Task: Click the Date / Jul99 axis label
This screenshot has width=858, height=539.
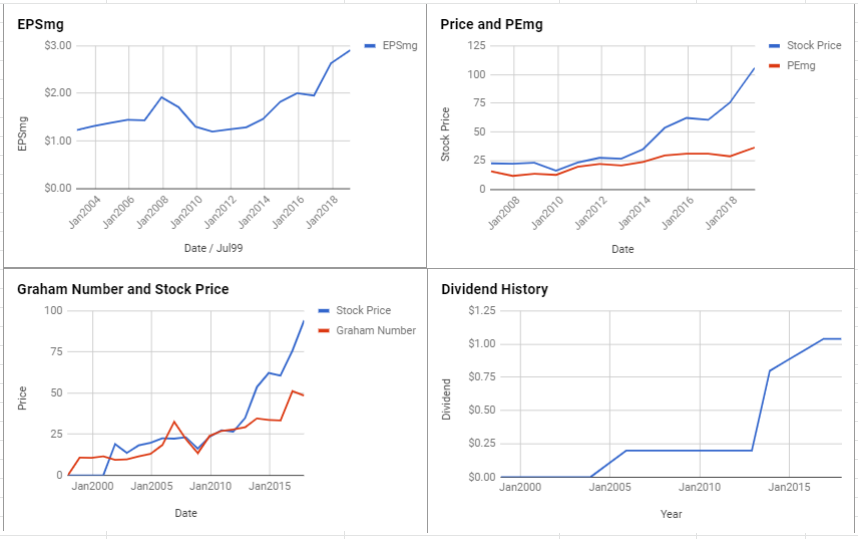Action: [x=213, y=248]
